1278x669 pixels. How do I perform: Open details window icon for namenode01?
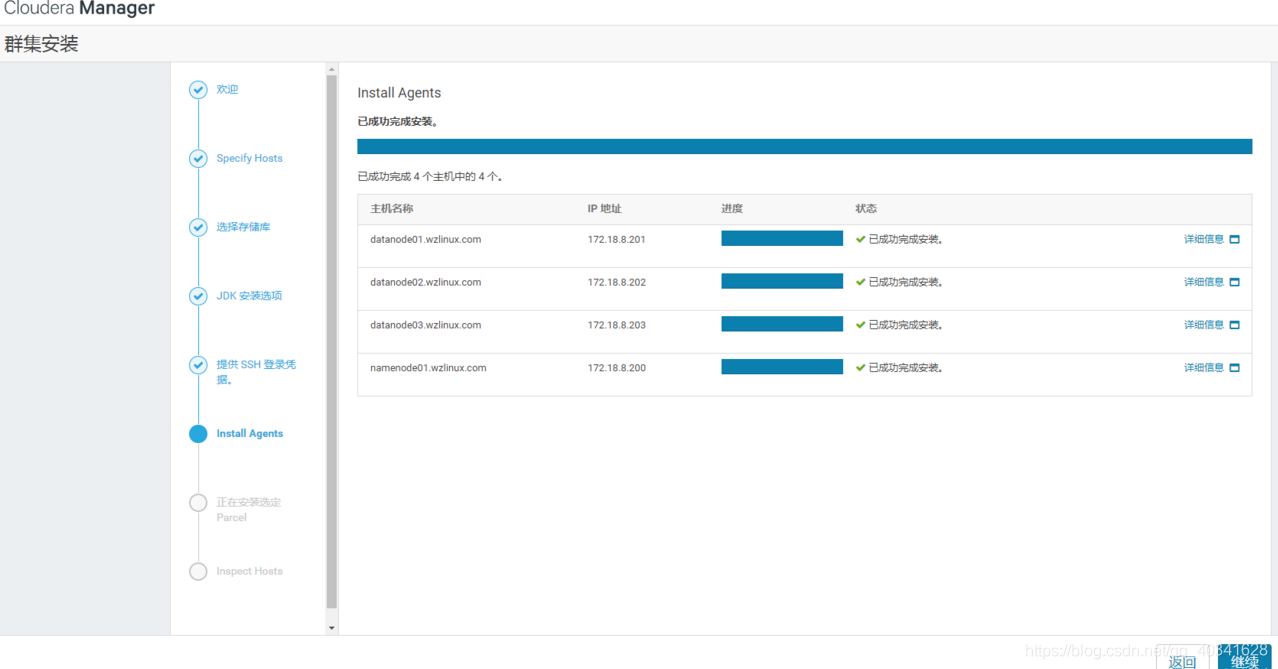click(x=1234, y=368)
